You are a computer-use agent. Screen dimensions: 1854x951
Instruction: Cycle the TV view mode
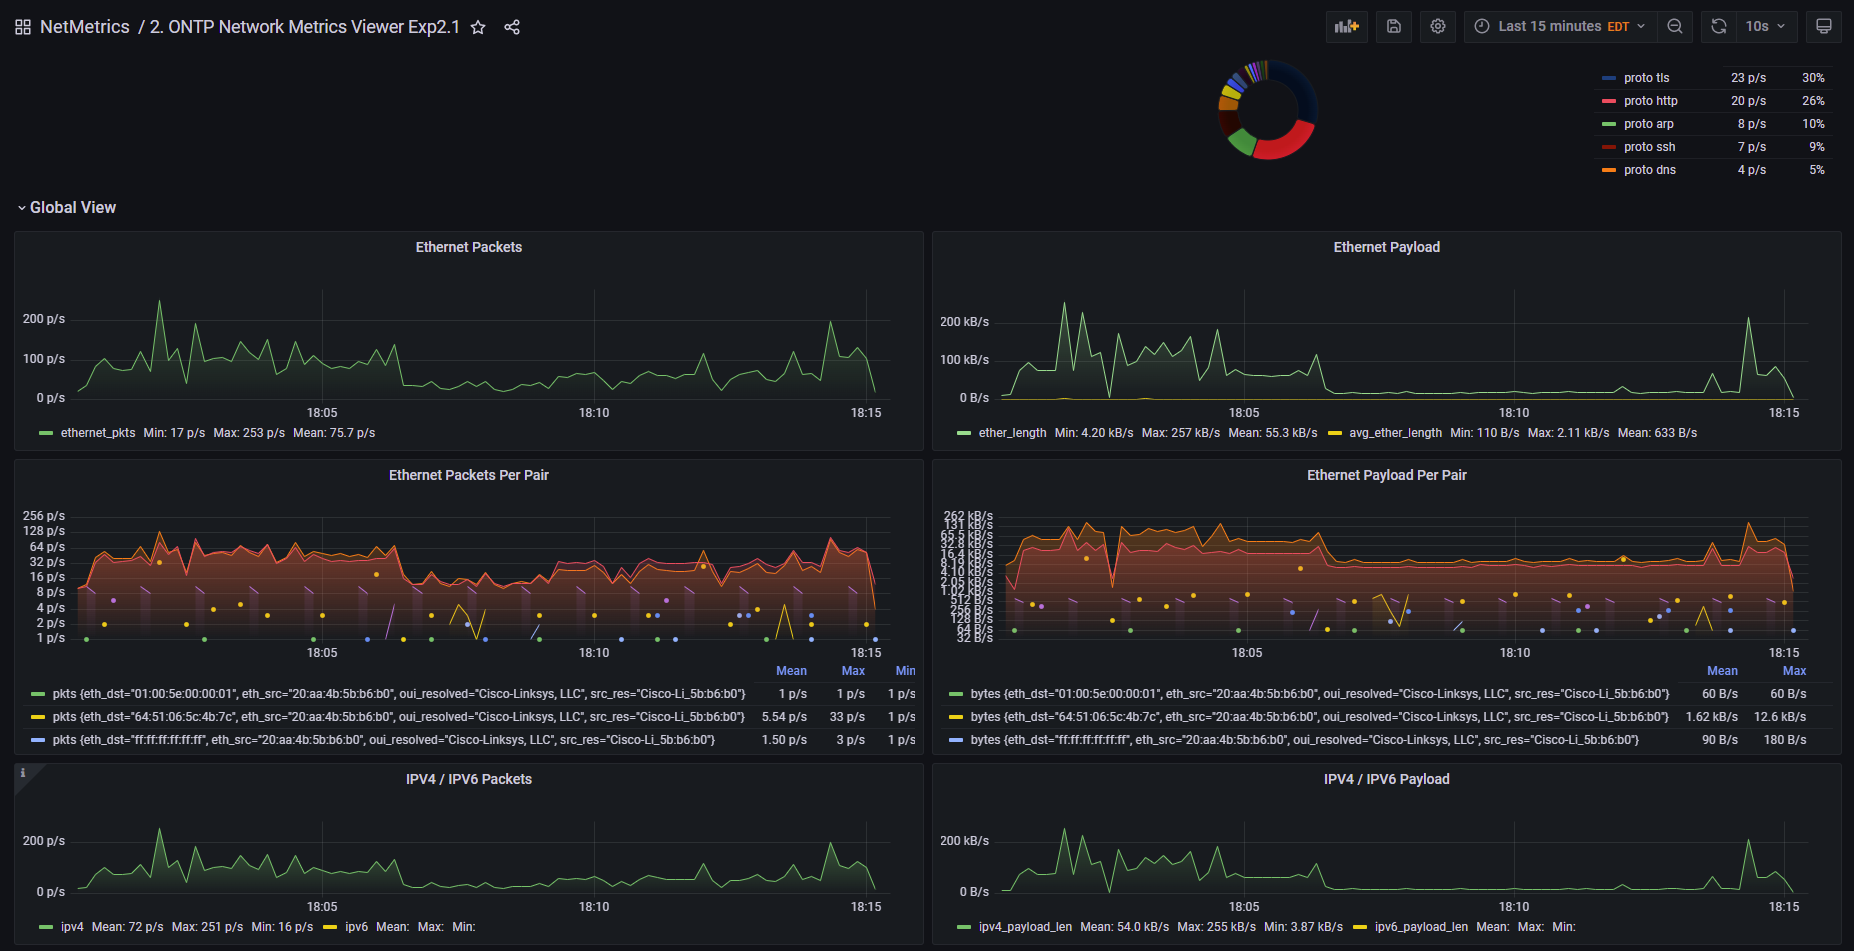1824,27
